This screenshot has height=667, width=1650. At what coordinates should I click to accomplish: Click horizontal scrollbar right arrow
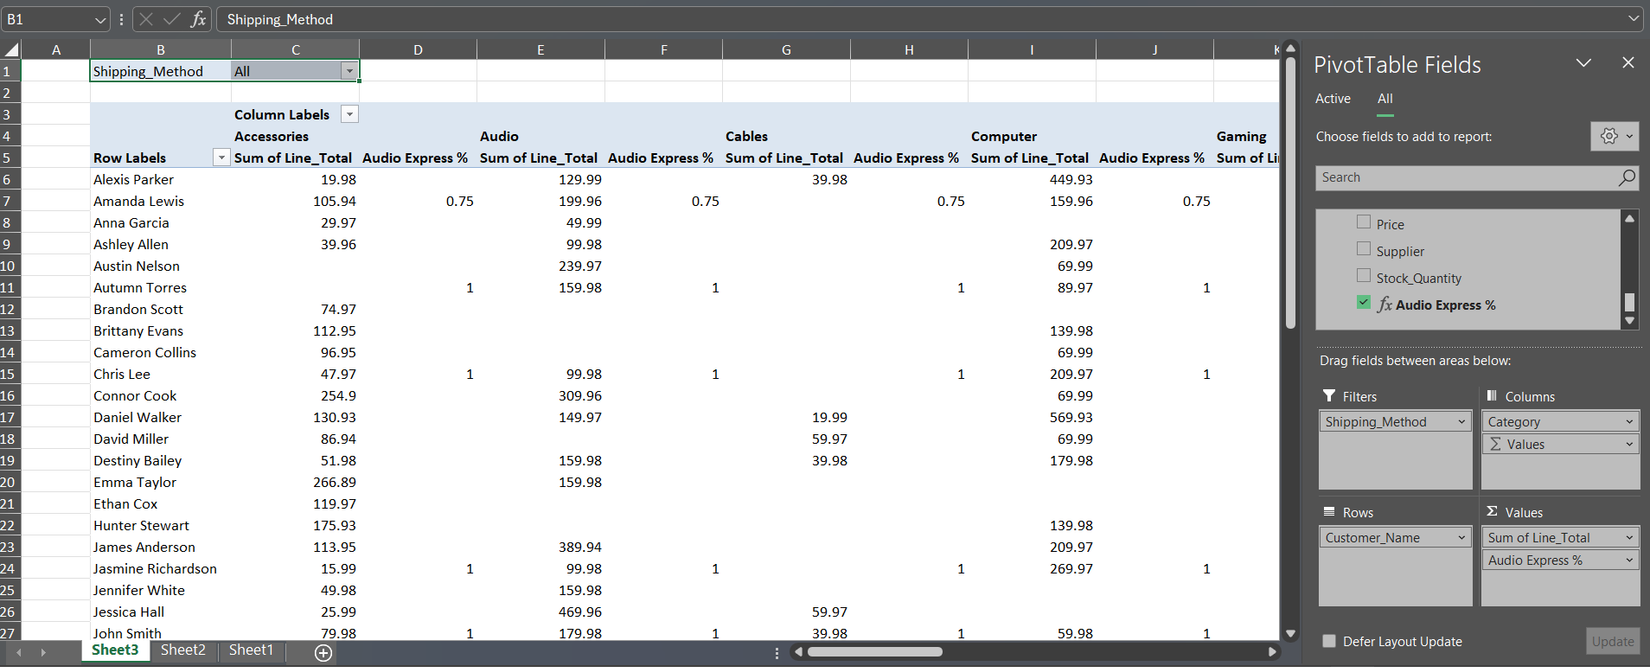pyautogui.click(x=1272, y=652)
